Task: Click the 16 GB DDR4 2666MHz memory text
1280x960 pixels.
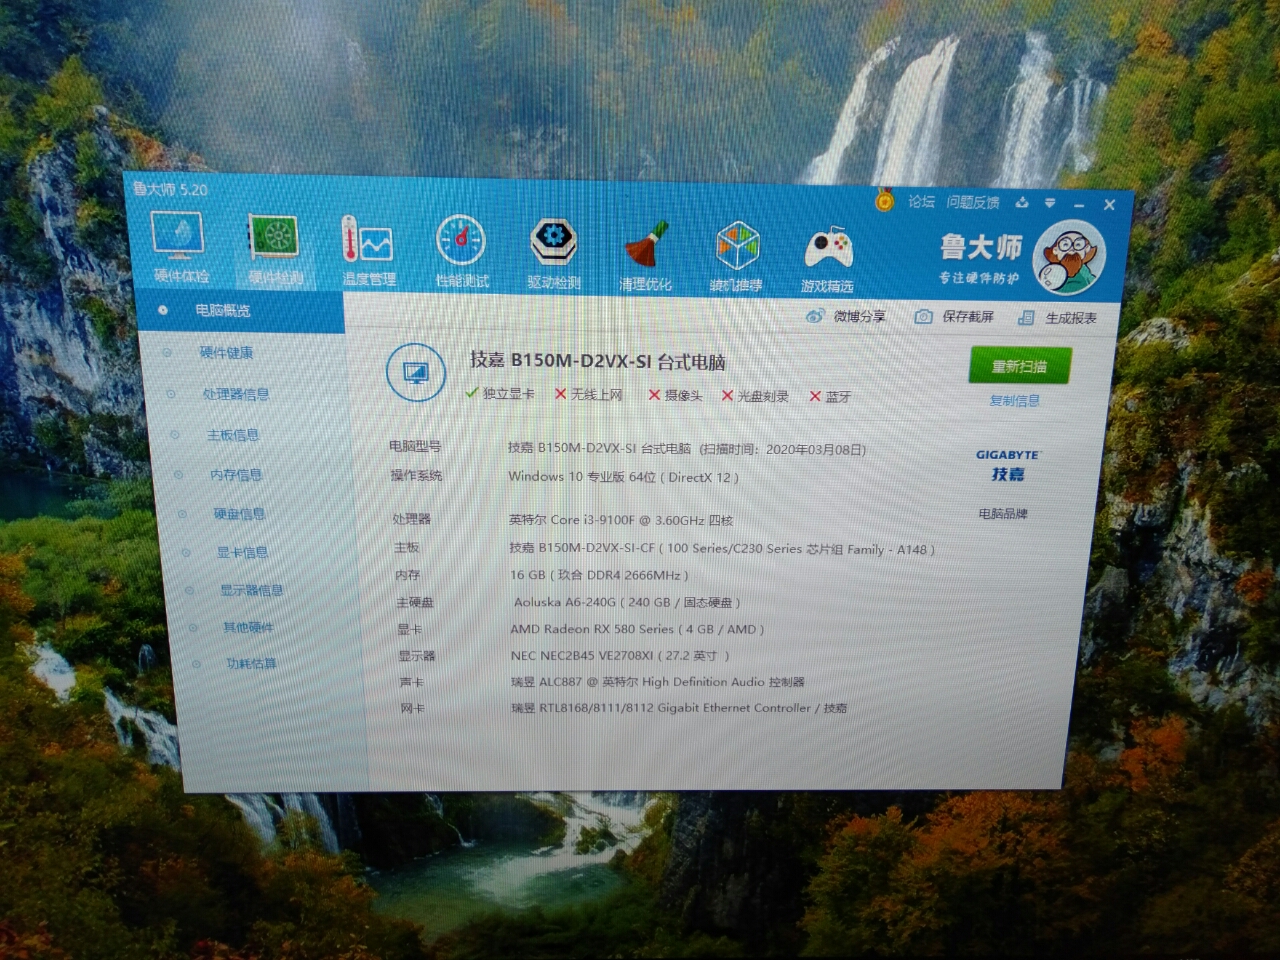Action: (599, 575)
